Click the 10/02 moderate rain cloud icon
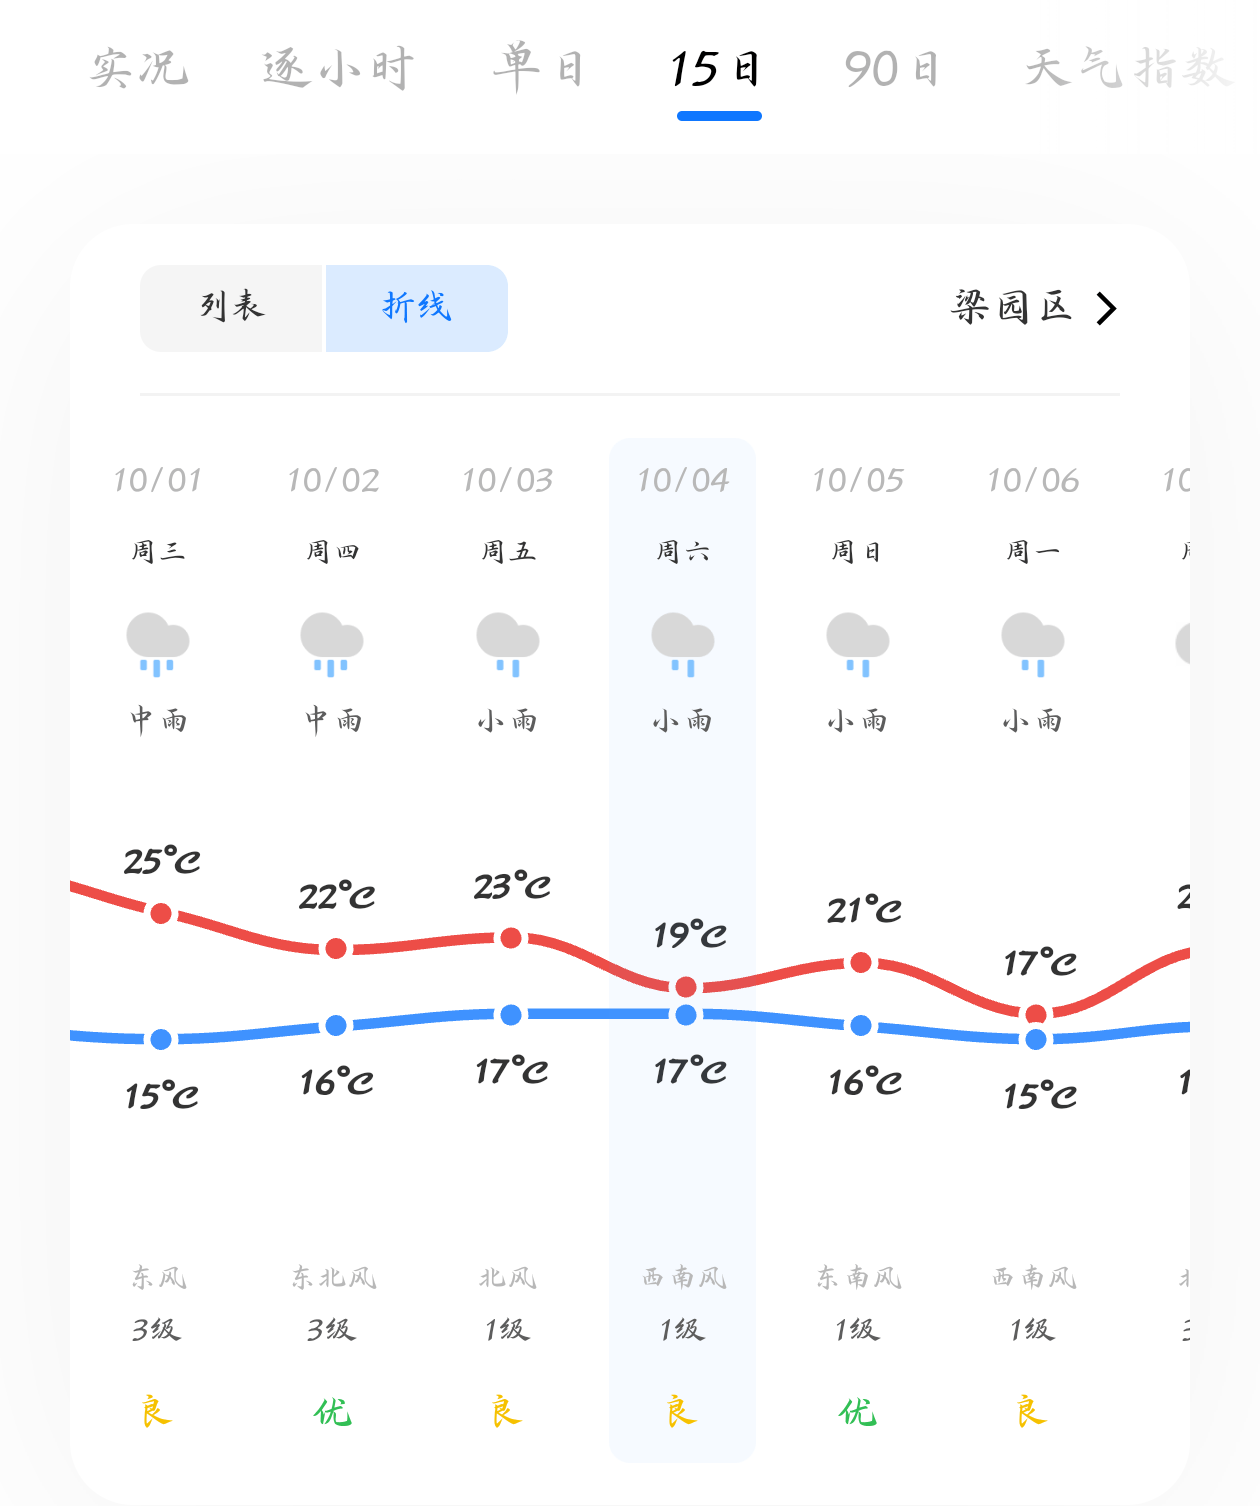The image size is (1260, 1506). [332, 643]
